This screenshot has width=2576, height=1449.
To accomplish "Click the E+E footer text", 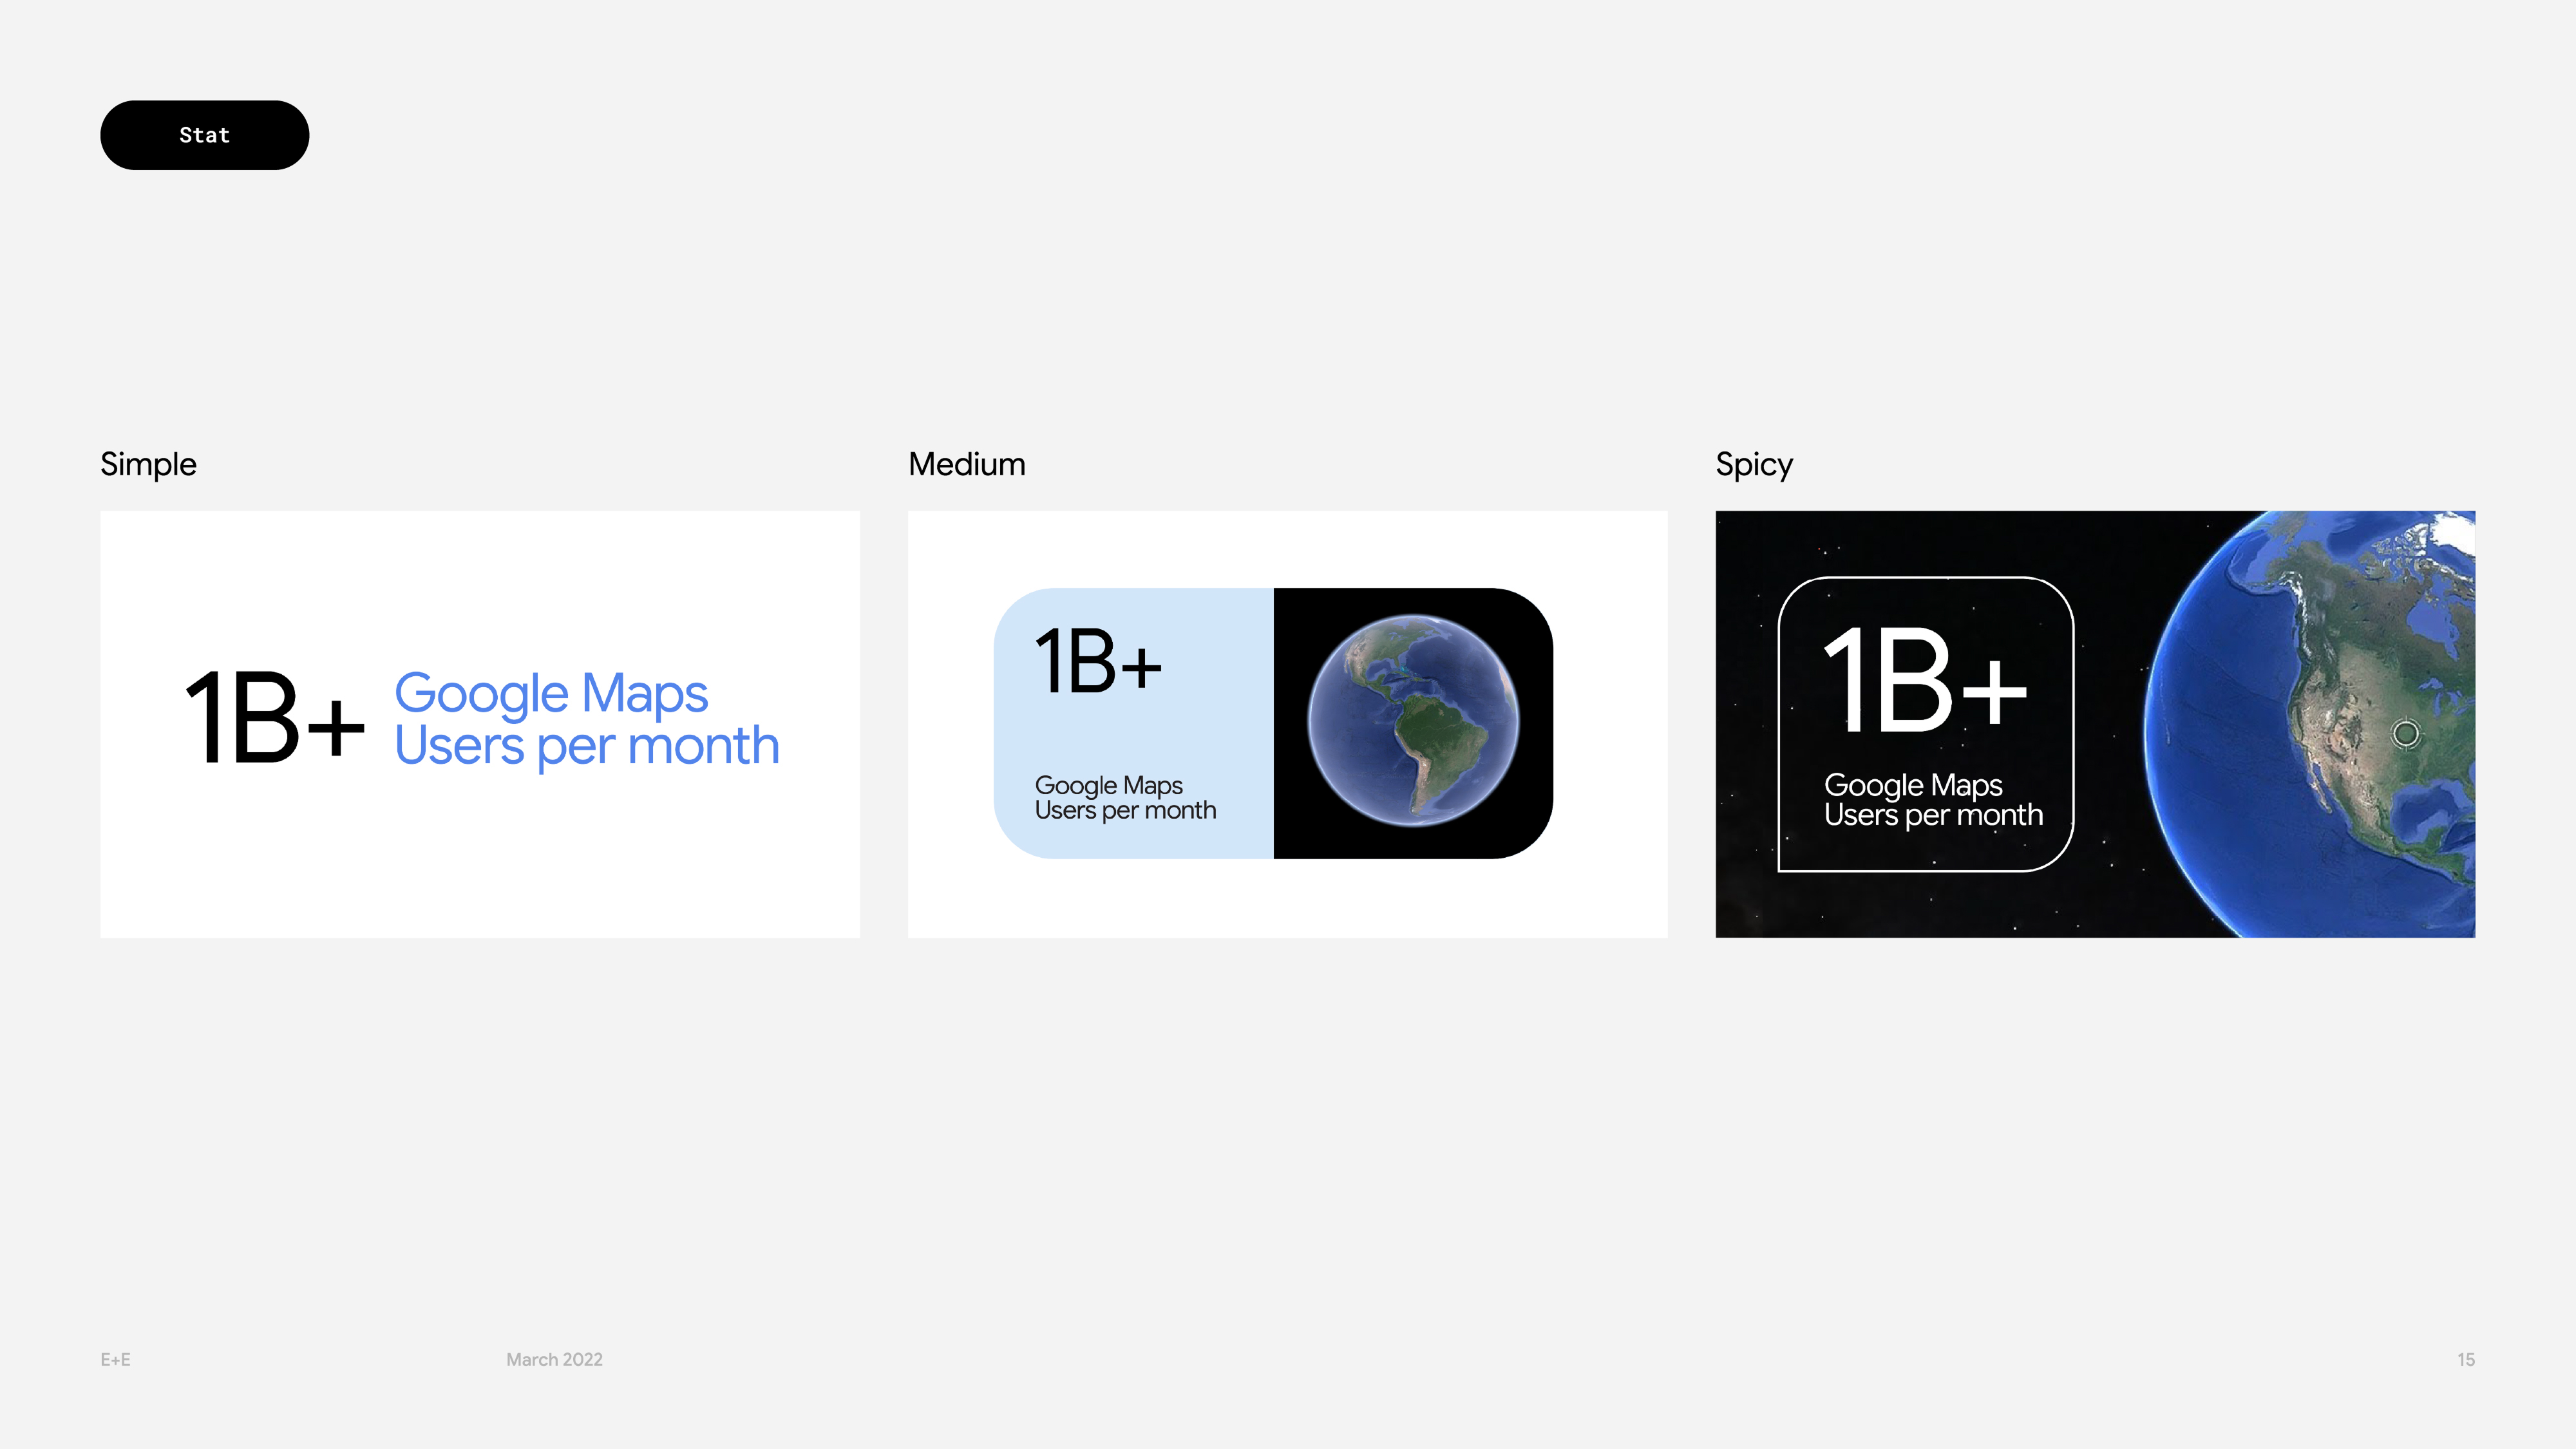I will 115,1359.
